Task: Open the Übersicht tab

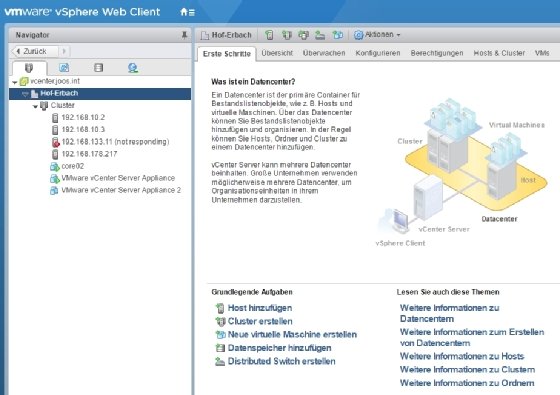Action: point(277,53)
